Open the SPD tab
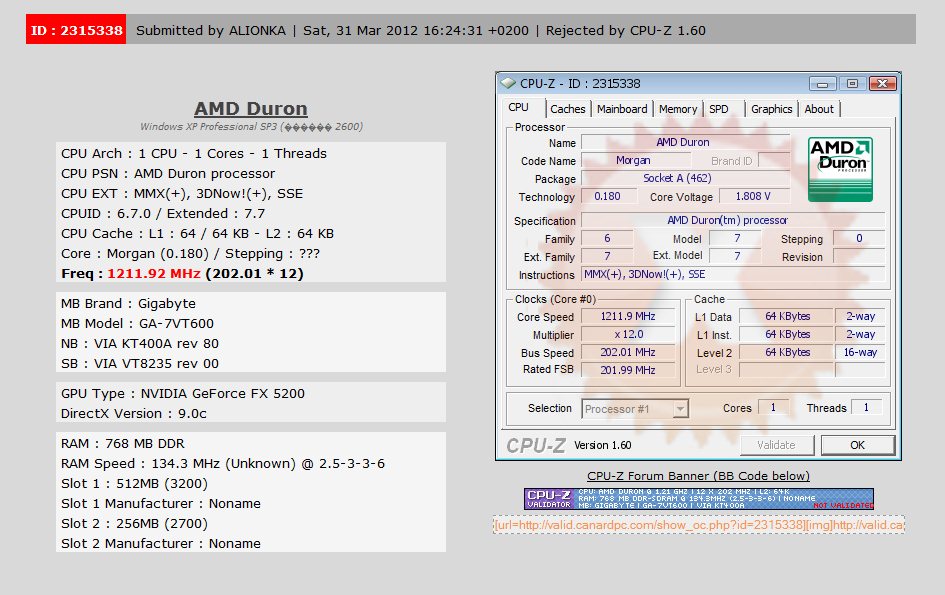Viewport: 945px width, 595px height. tap(718, 109)
